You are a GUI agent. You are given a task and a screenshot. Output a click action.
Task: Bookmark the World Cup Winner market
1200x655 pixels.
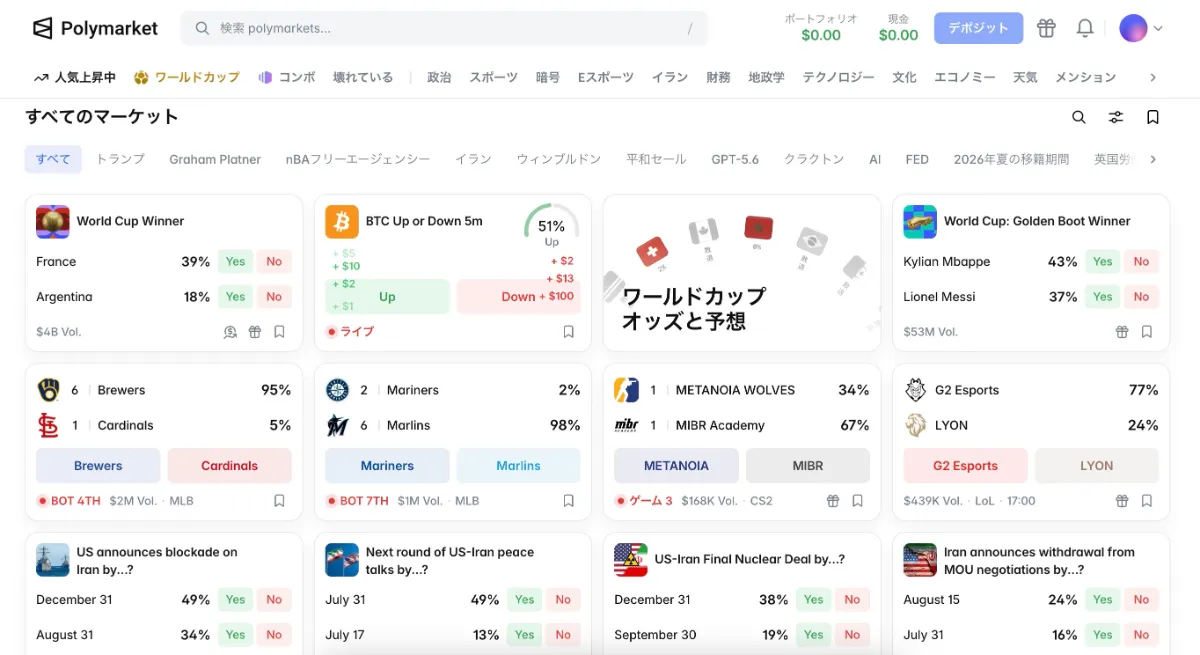click(x=279, y=332)
